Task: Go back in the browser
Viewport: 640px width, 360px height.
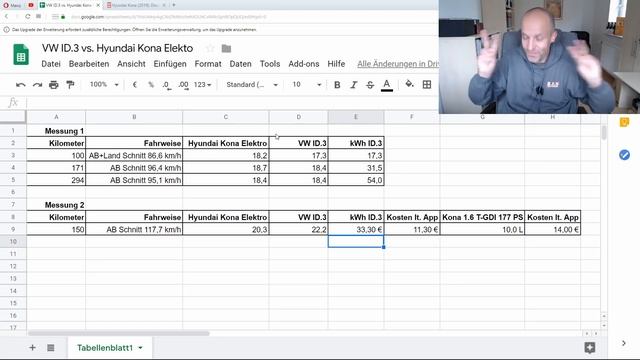Action: pos(7,17)
